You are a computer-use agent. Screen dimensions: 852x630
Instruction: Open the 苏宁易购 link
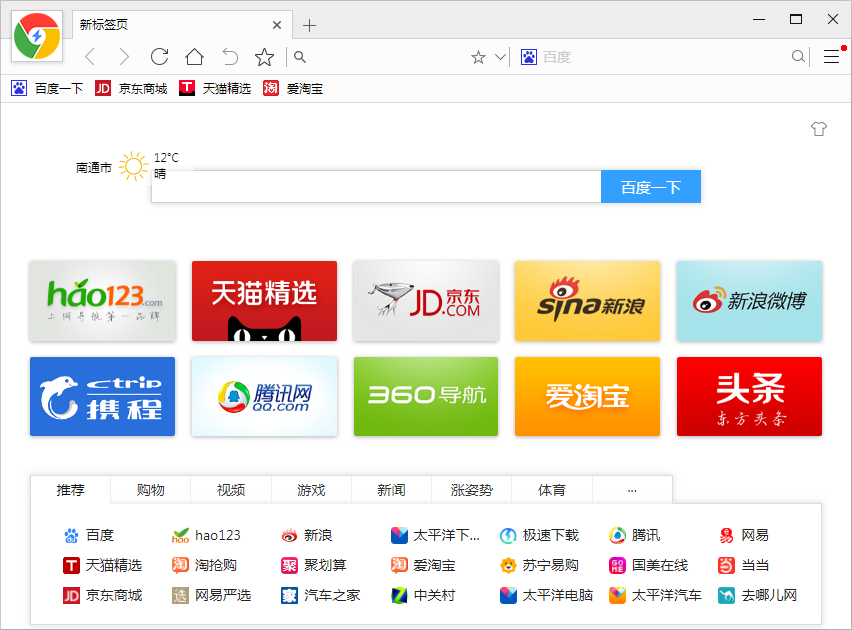[540, 565]
